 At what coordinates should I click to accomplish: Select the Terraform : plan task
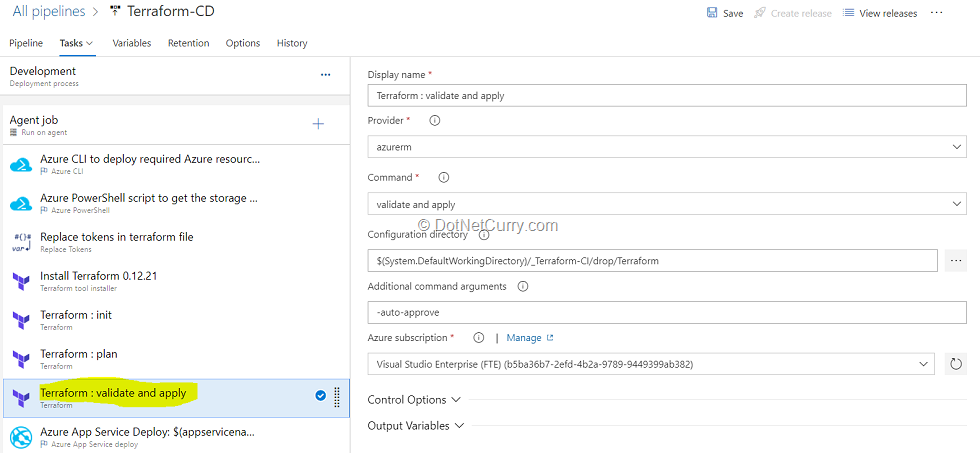pos(176,359)
